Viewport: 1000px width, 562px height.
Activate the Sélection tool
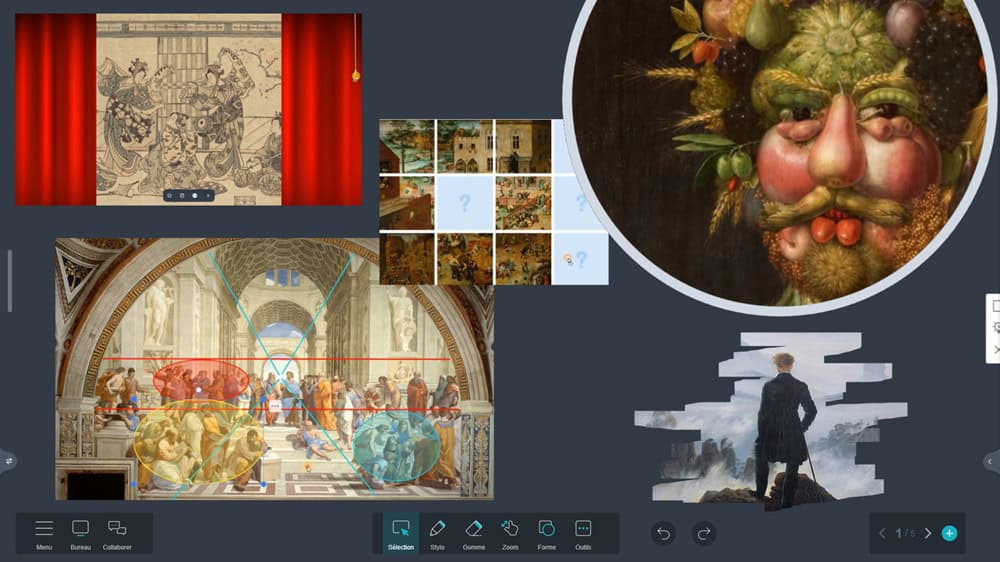tap(401, 533)
